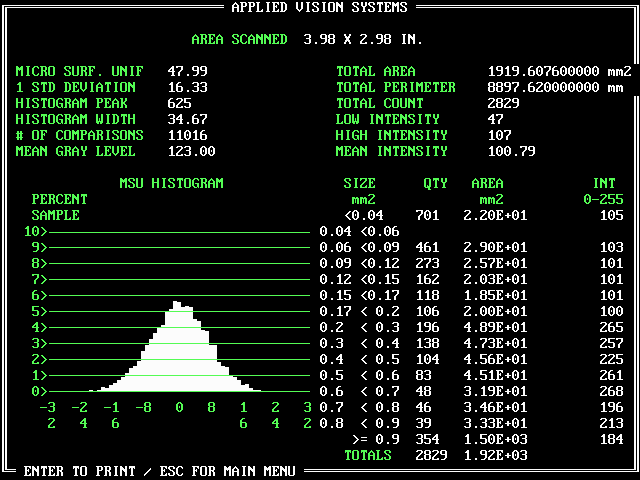Select the value 123.00
640x480 pixels.
(191, 151)
